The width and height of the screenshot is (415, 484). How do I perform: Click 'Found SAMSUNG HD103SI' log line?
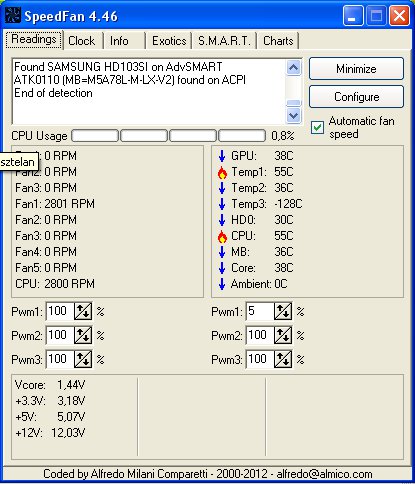point(118,67)
